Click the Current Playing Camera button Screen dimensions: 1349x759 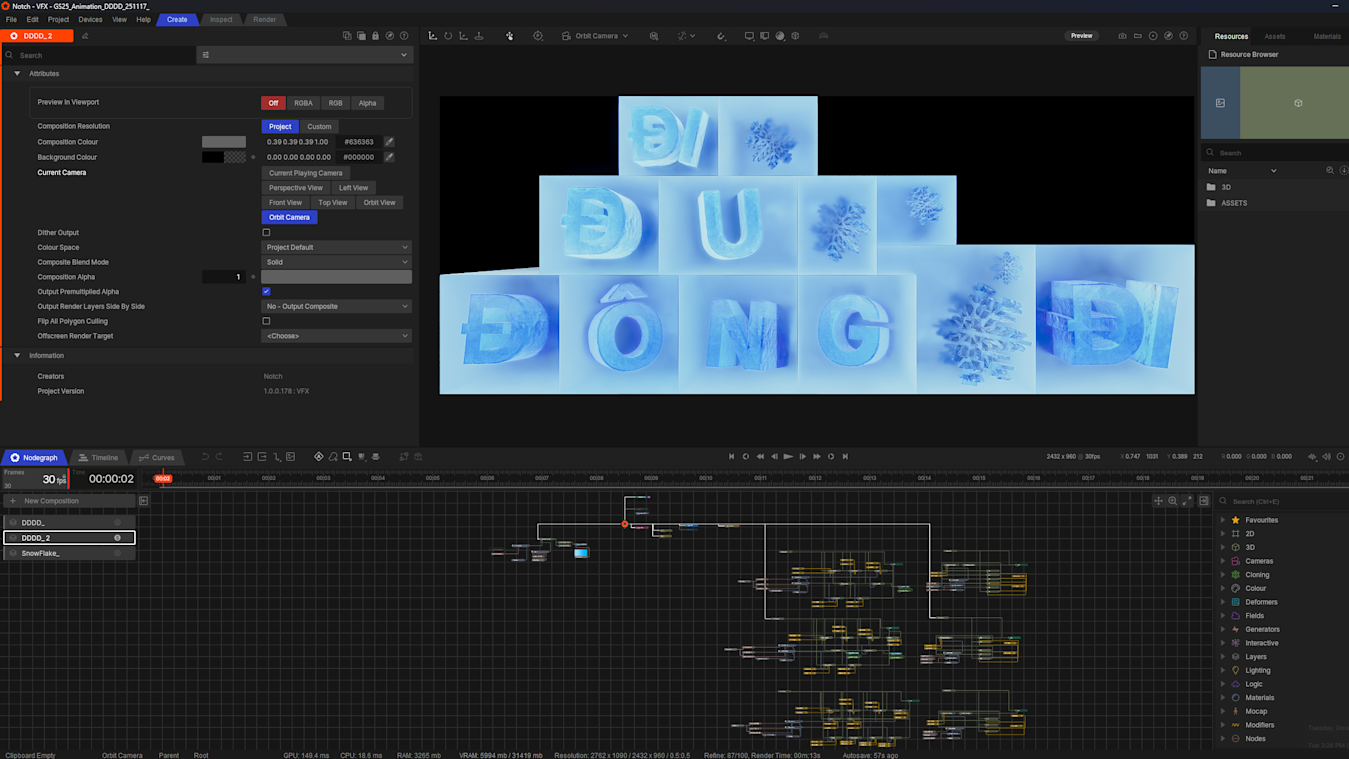305,173
